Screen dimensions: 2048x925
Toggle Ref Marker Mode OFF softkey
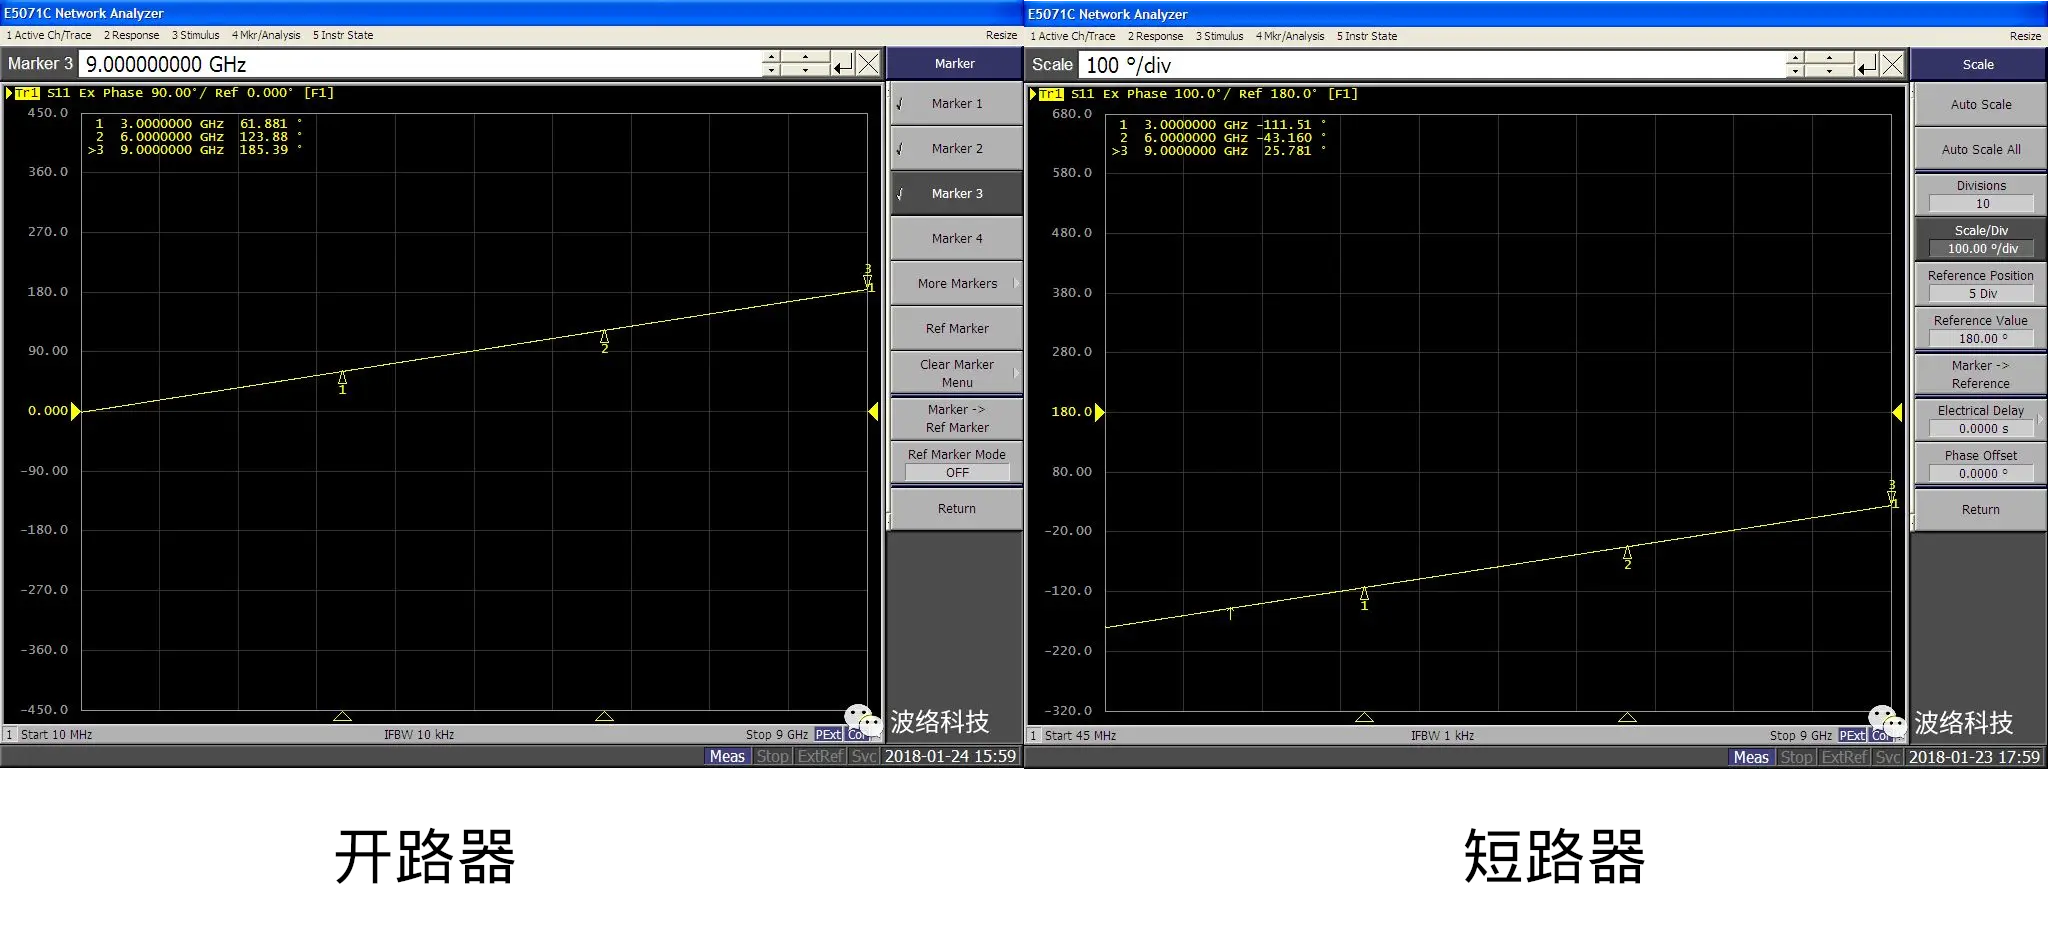pyautogui.click(x=956, y=463)
